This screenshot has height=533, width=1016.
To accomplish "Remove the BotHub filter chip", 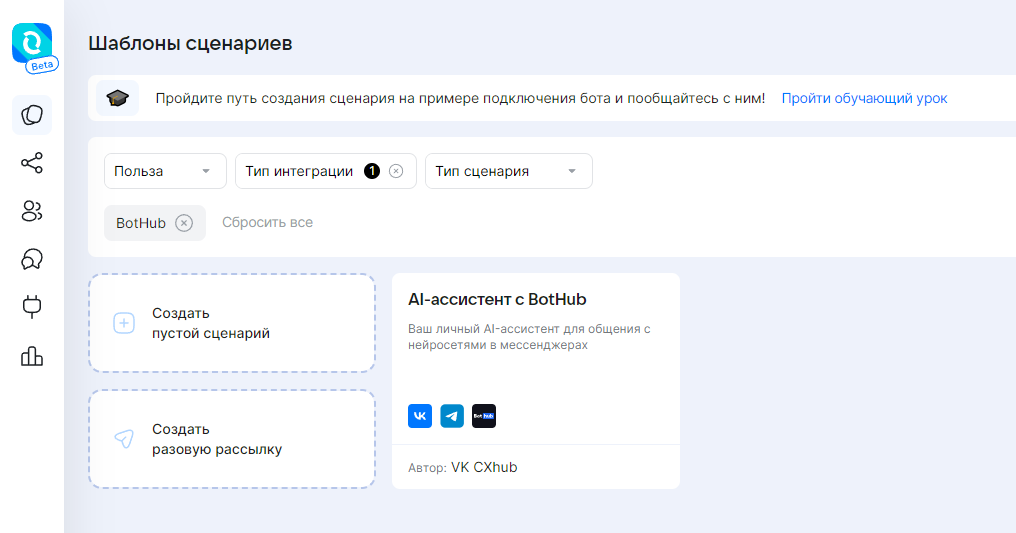I will 184,223.
